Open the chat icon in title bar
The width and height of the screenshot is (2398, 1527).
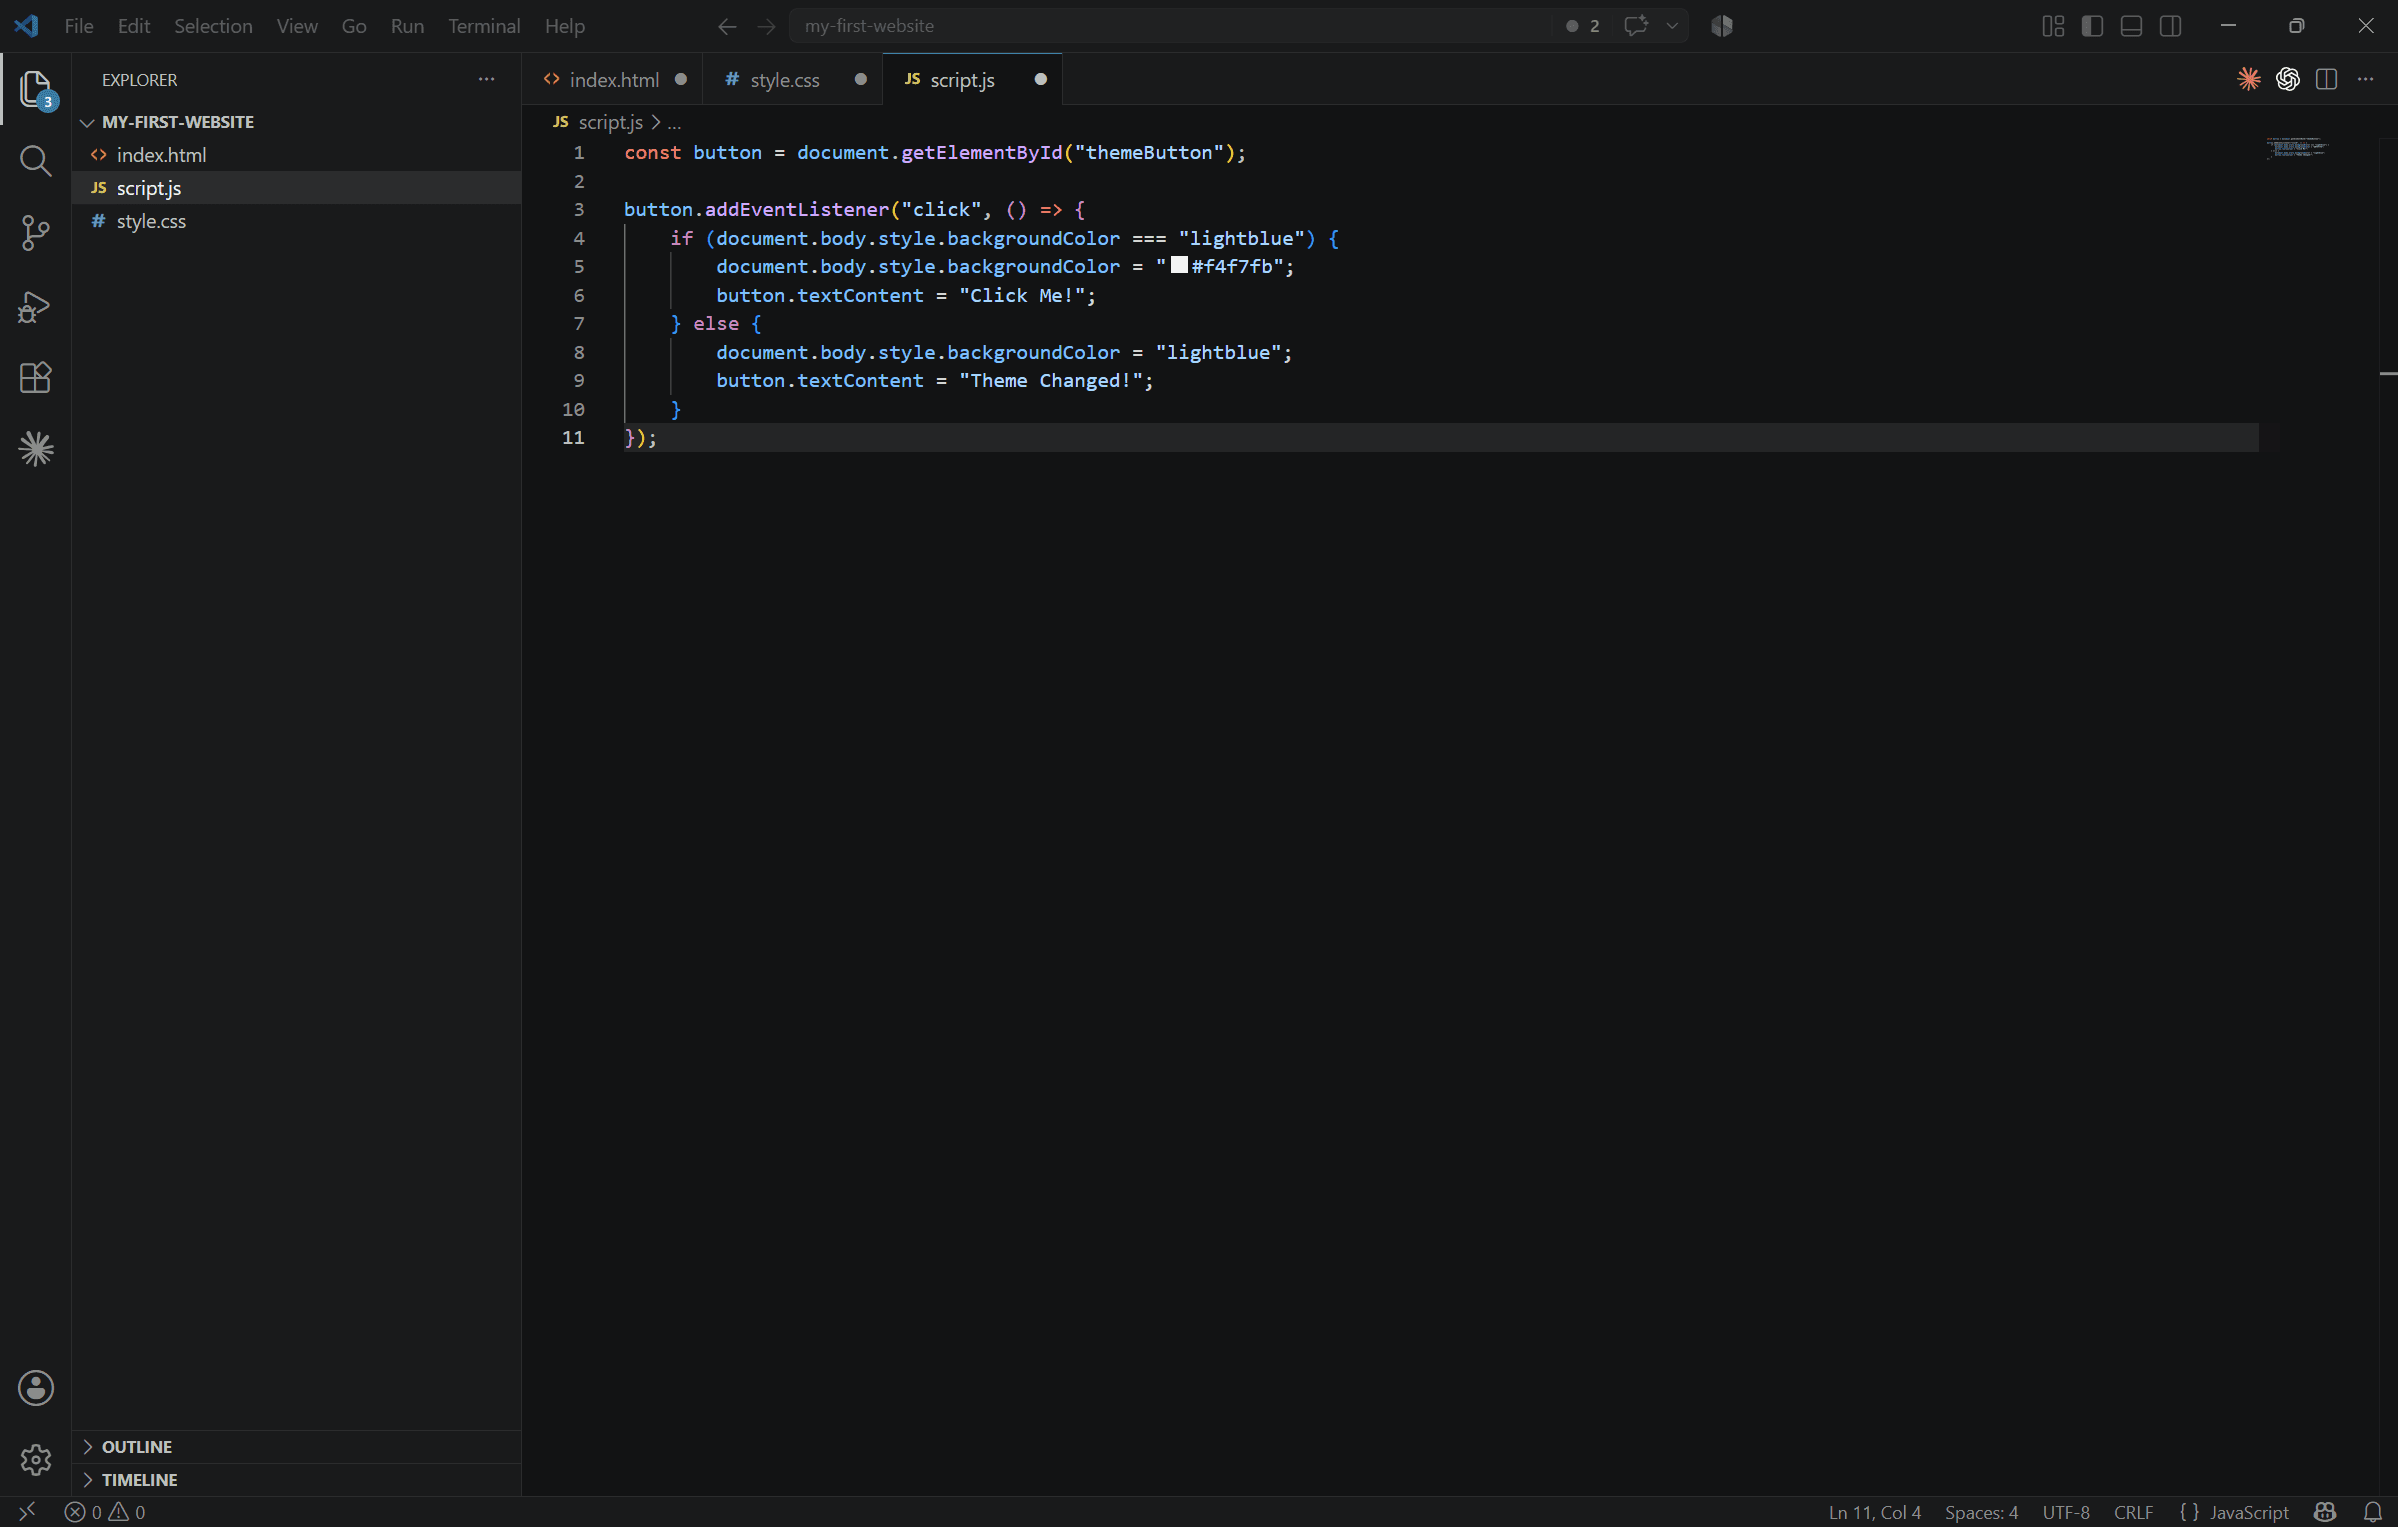pos(1636,26)
